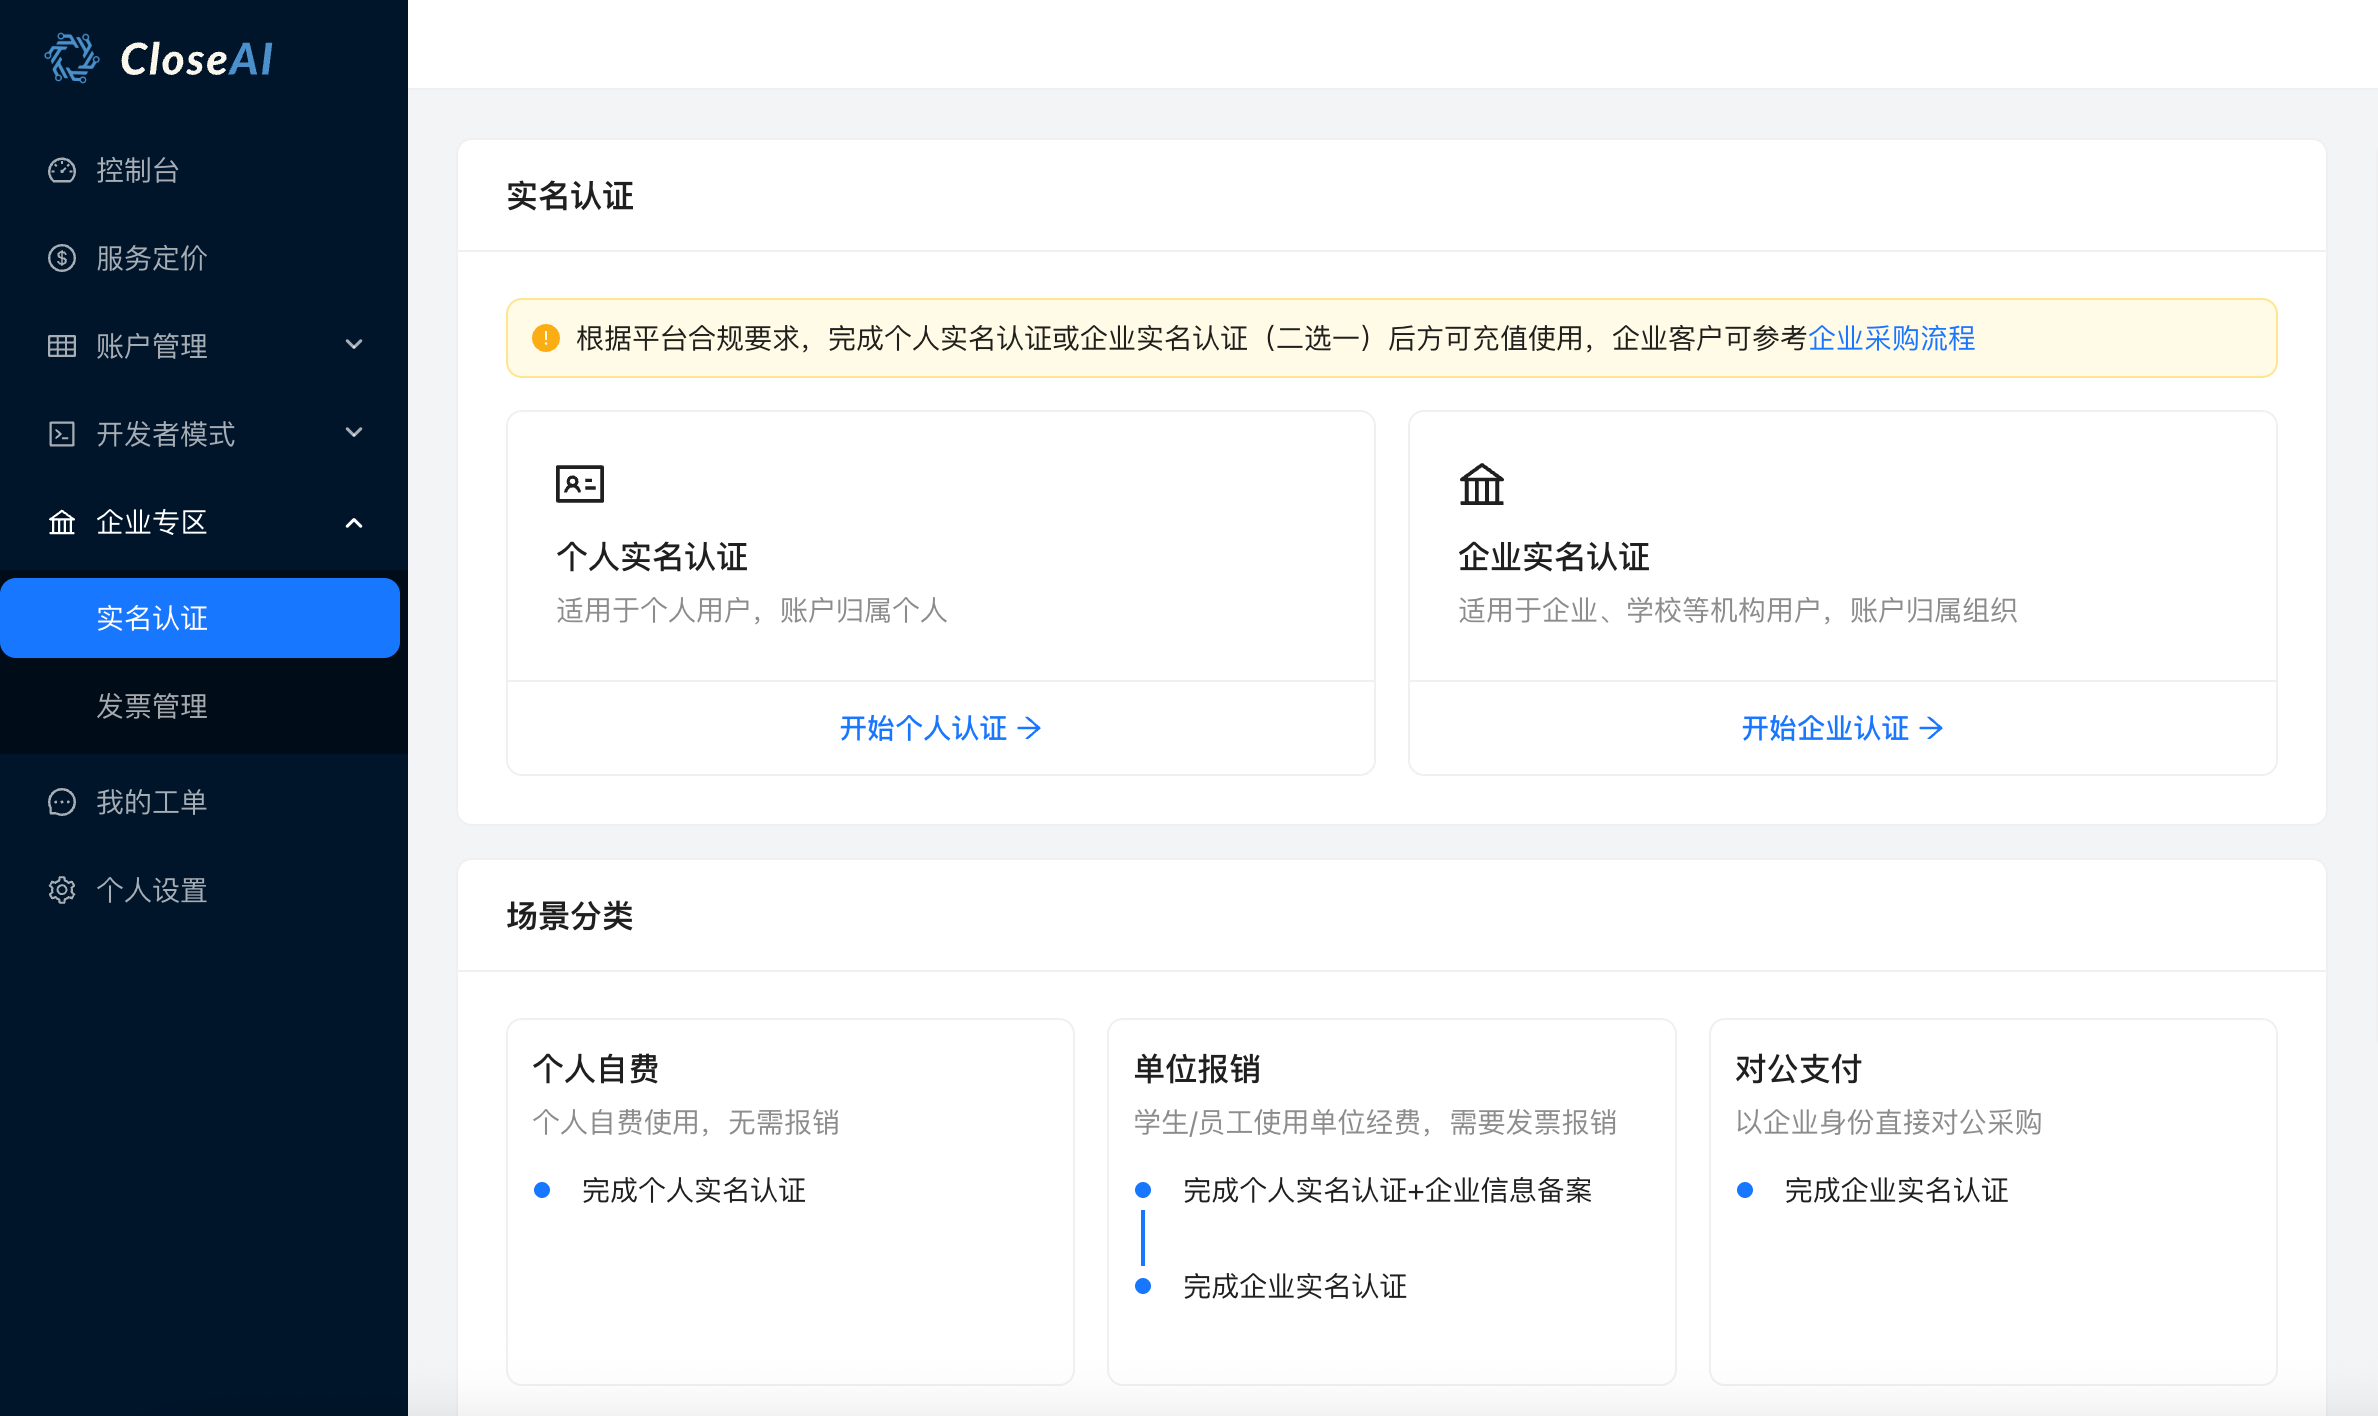Click 适用于个人用户，账户归属个人 description
The height and width of the screenshot is (1416, 2378).
(752, 610)
